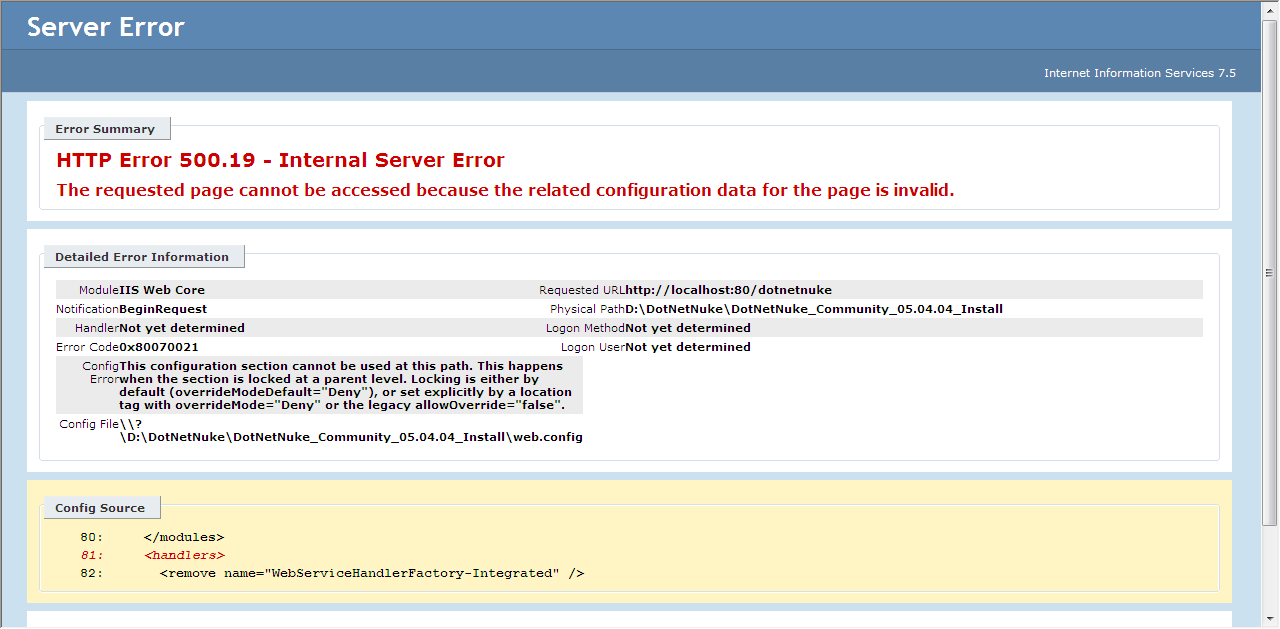The height and width of the screenshot is (629, 1280).
Task: Click the Handler 'Not yet determined' value
Action: tap(182, 328)
